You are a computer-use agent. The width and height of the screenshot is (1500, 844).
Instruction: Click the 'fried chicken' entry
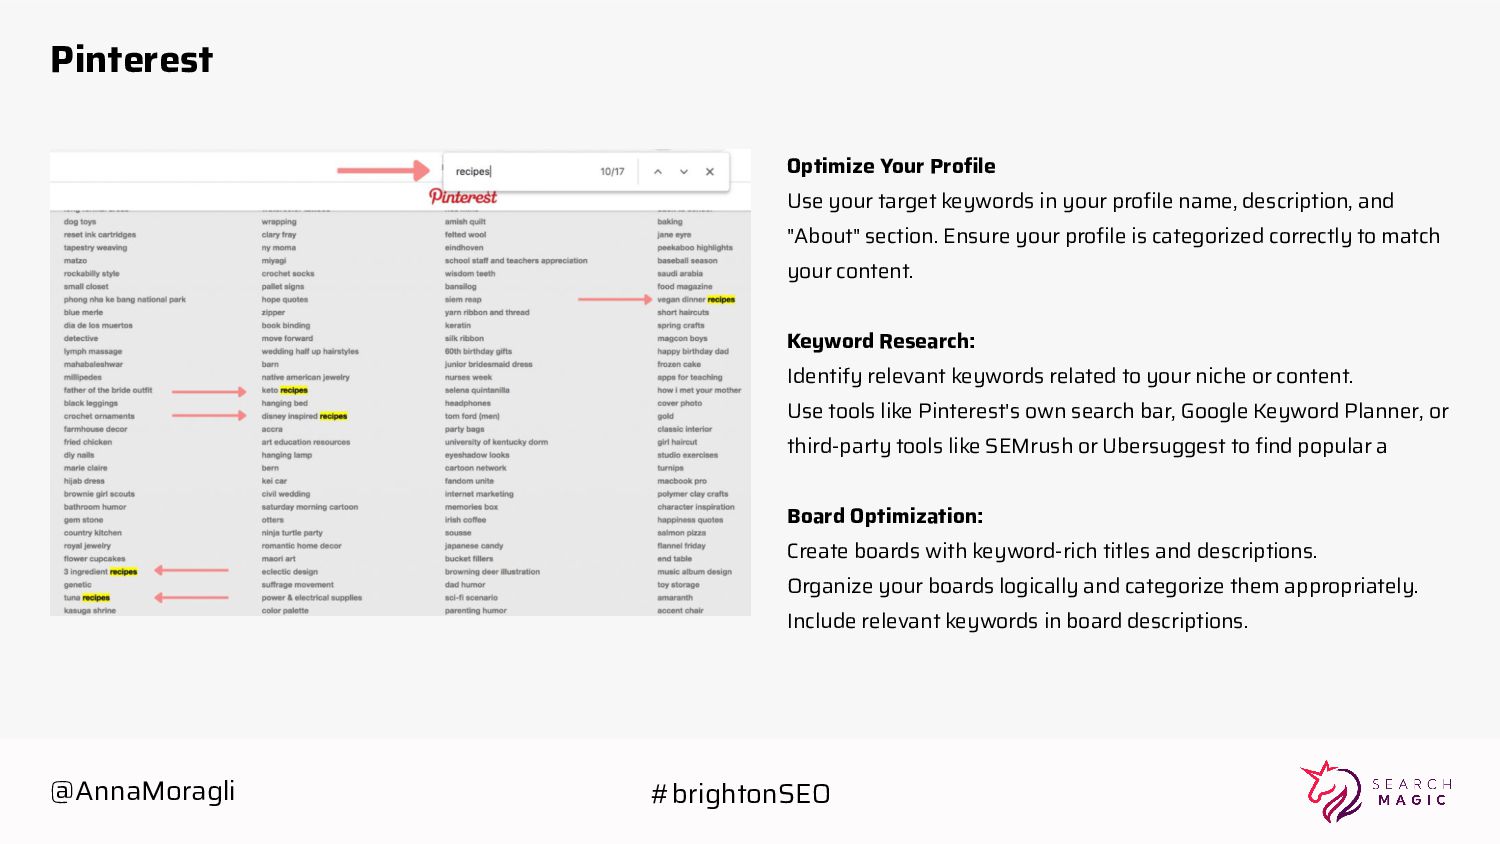point(88,443)
